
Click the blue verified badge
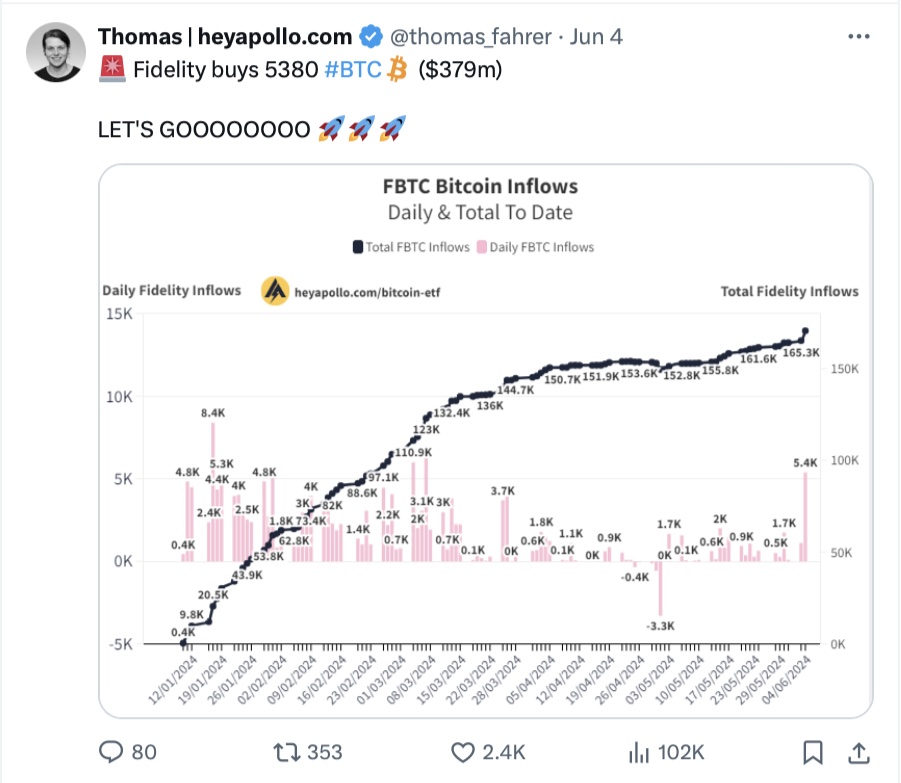371,37
